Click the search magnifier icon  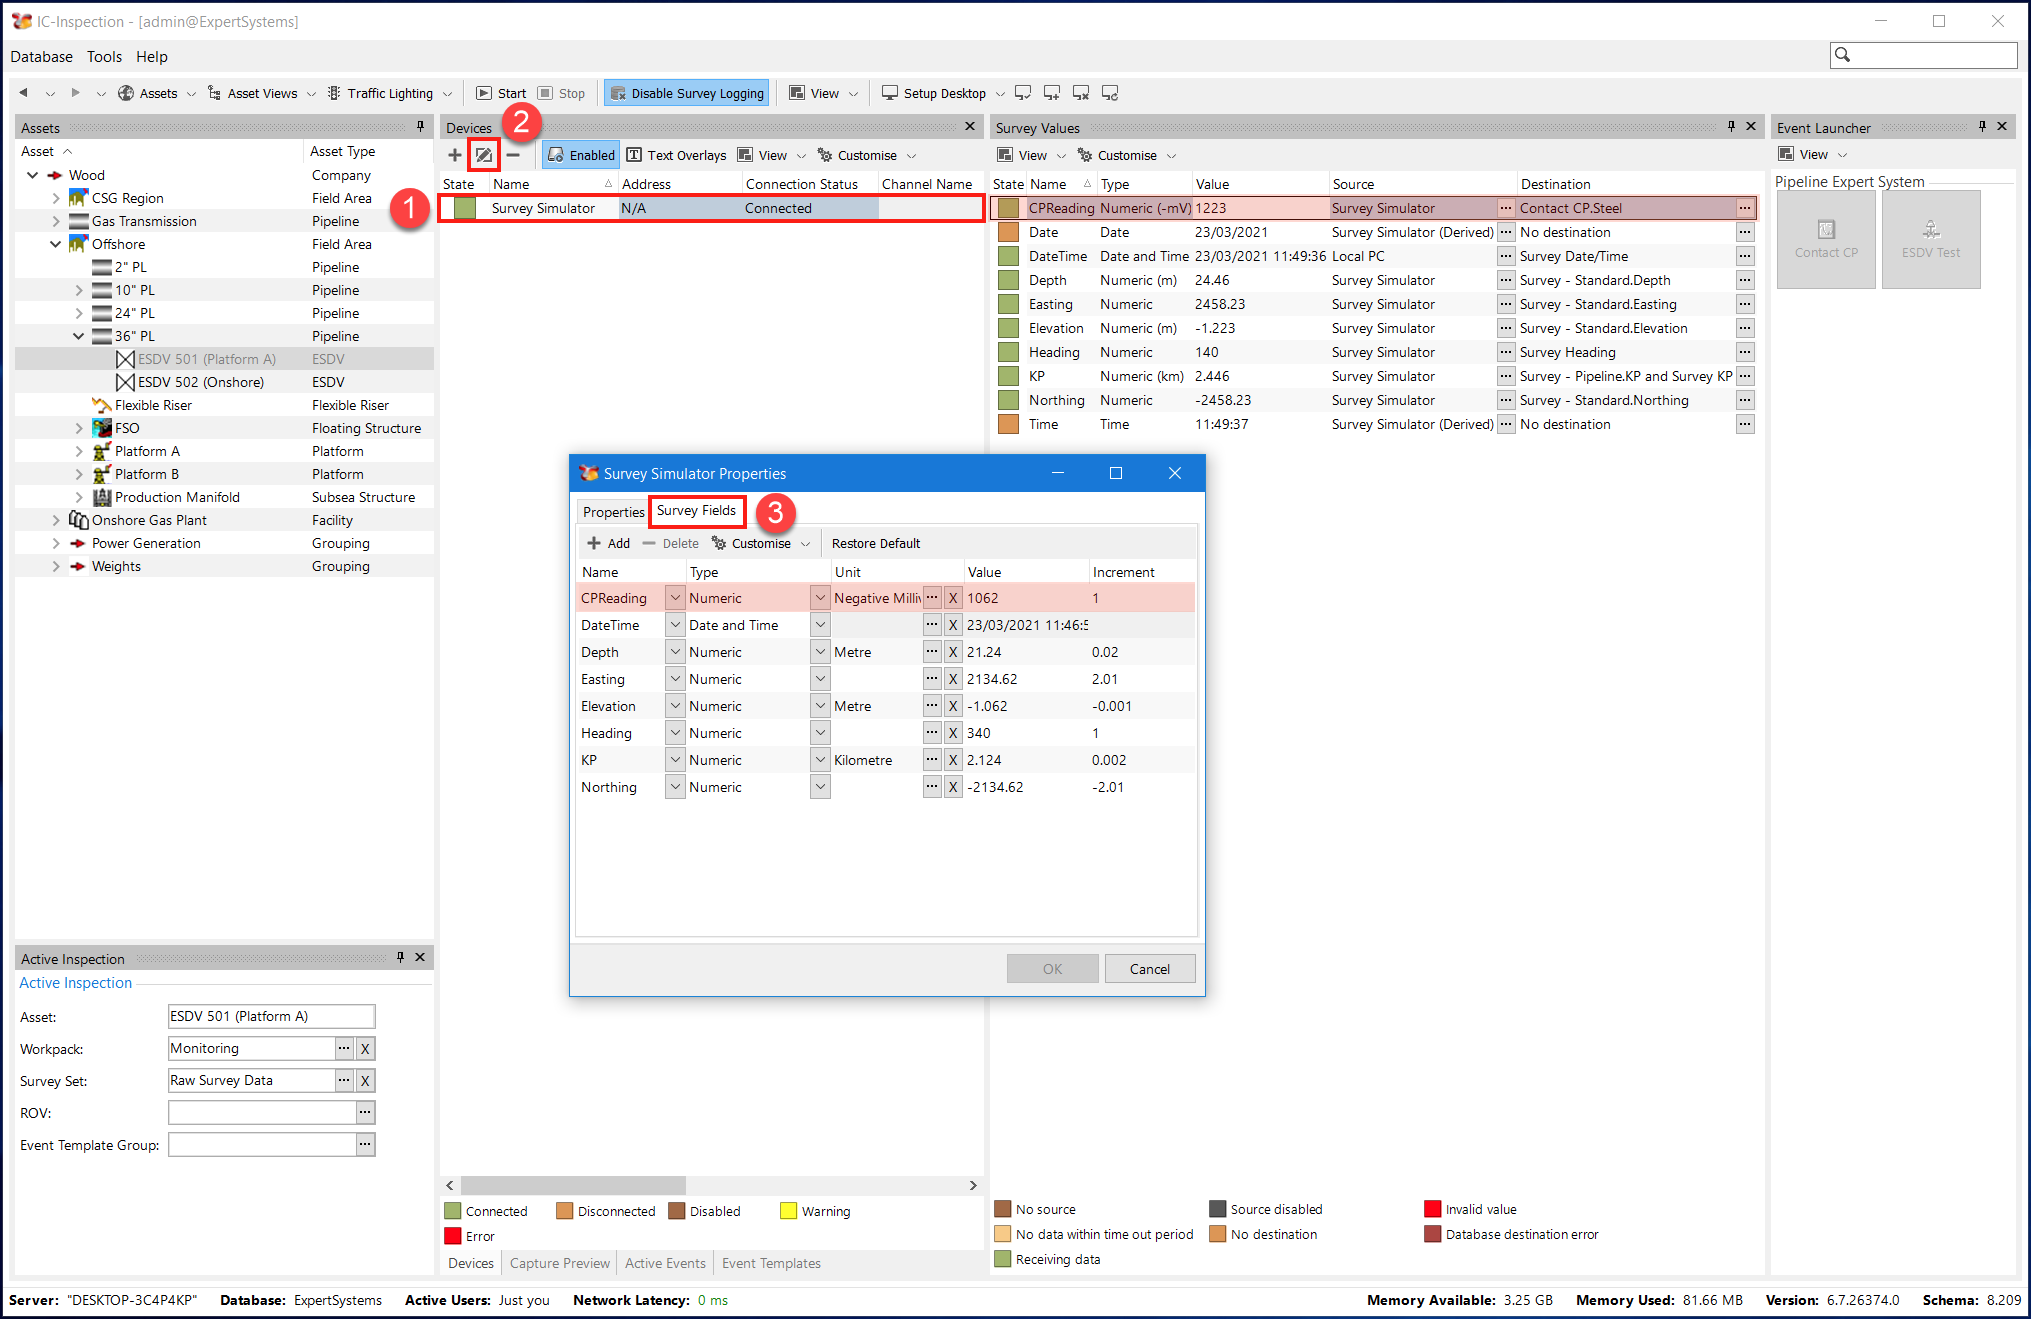1843,55
